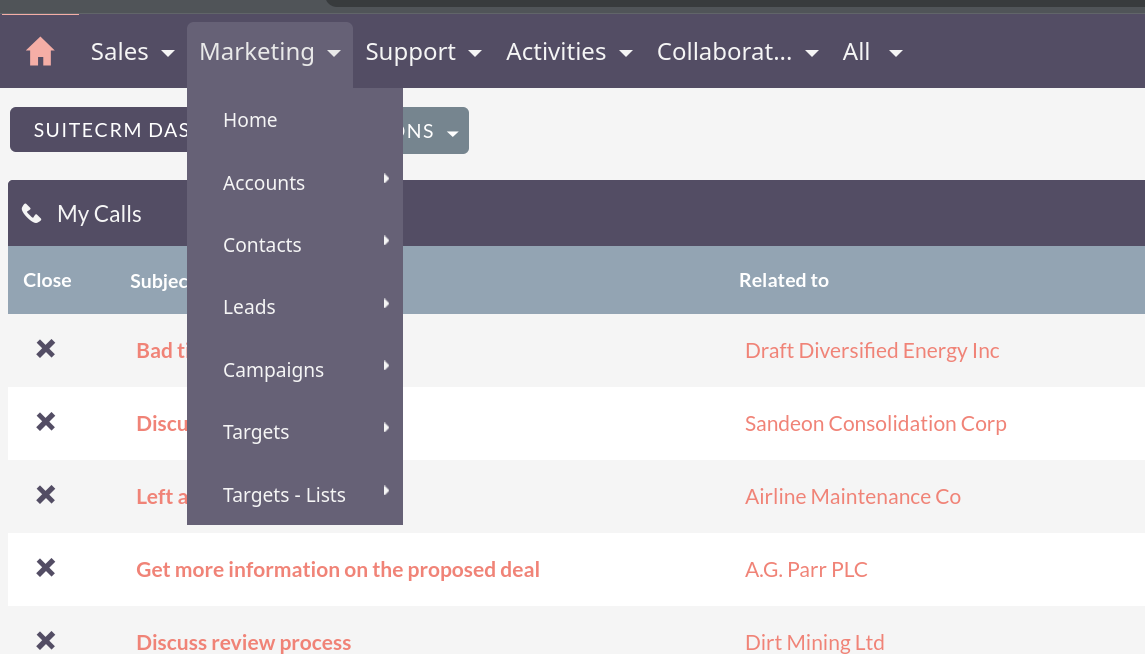Select Home in the Marketing menu
1145x654 pixels.
(x=250, y=120)
